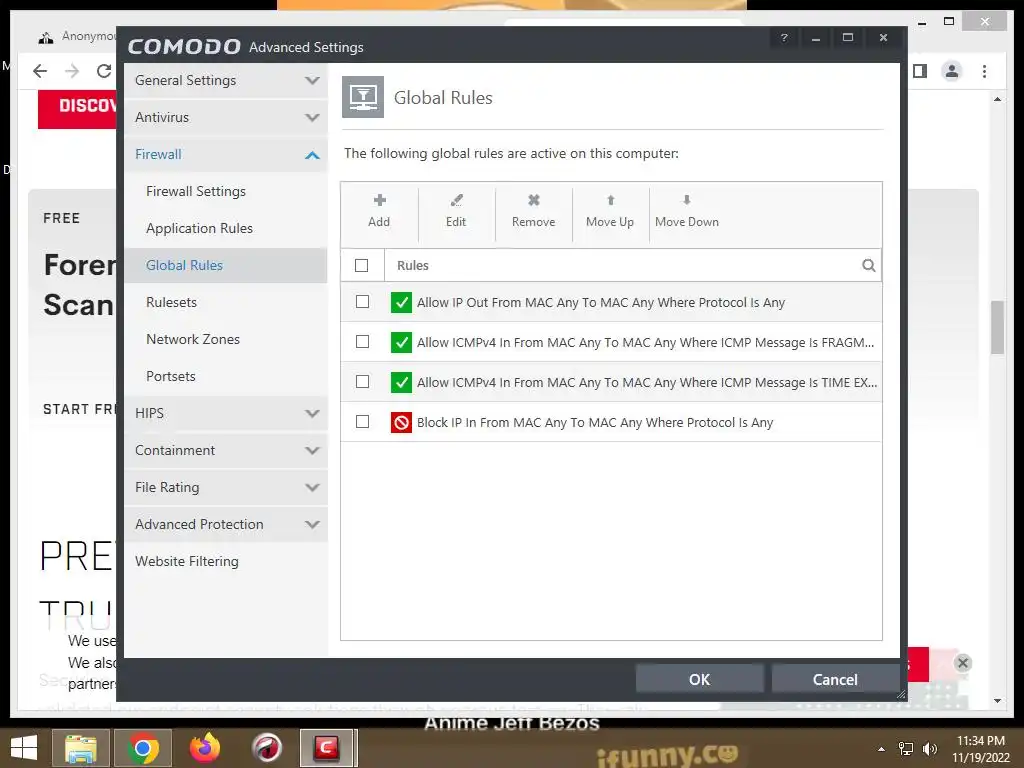Image resolution: width=1024 pixels, height=768 pixels.
Task: Open Windows Start menu
Action: click(24, 748)
